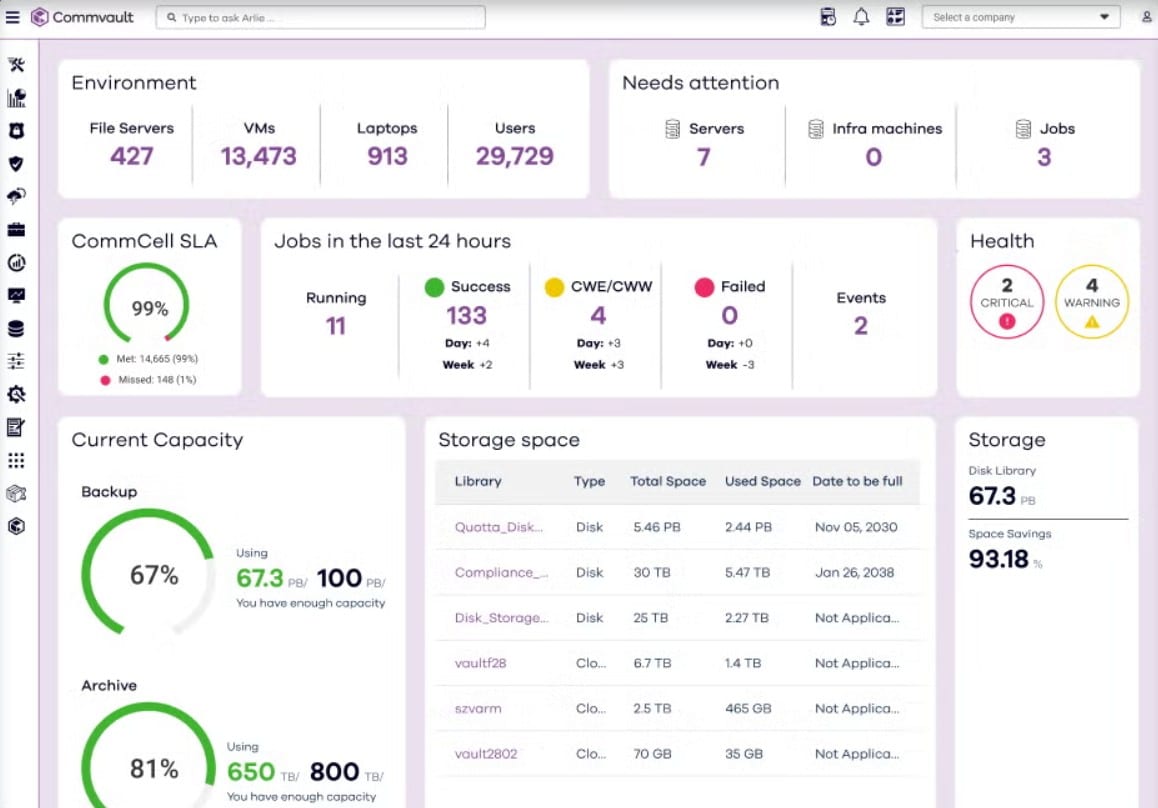Open the Jobs needing attention count 3
The width and height of the screenshot is (1158, 808).
click(x=1044, y=157)
